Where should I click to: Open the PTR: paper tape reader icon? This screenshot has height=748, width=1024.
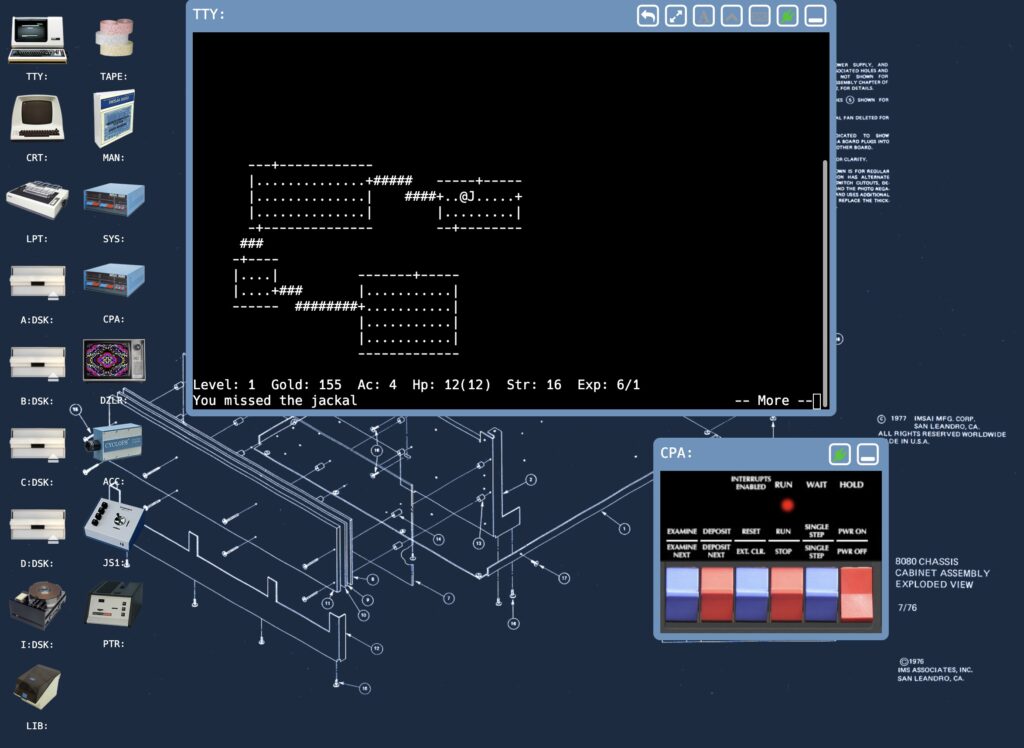(x=114, y=604)
